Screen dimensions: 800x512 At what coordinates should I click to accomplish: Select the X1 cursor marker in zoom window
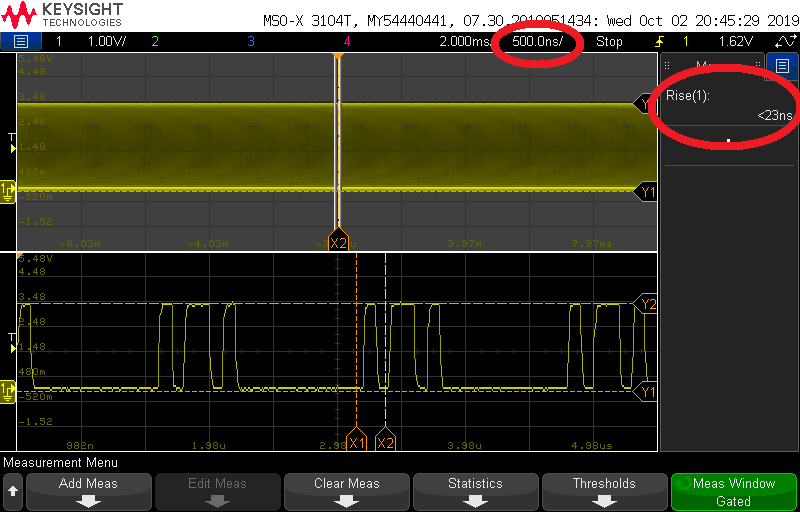(357, 442)
